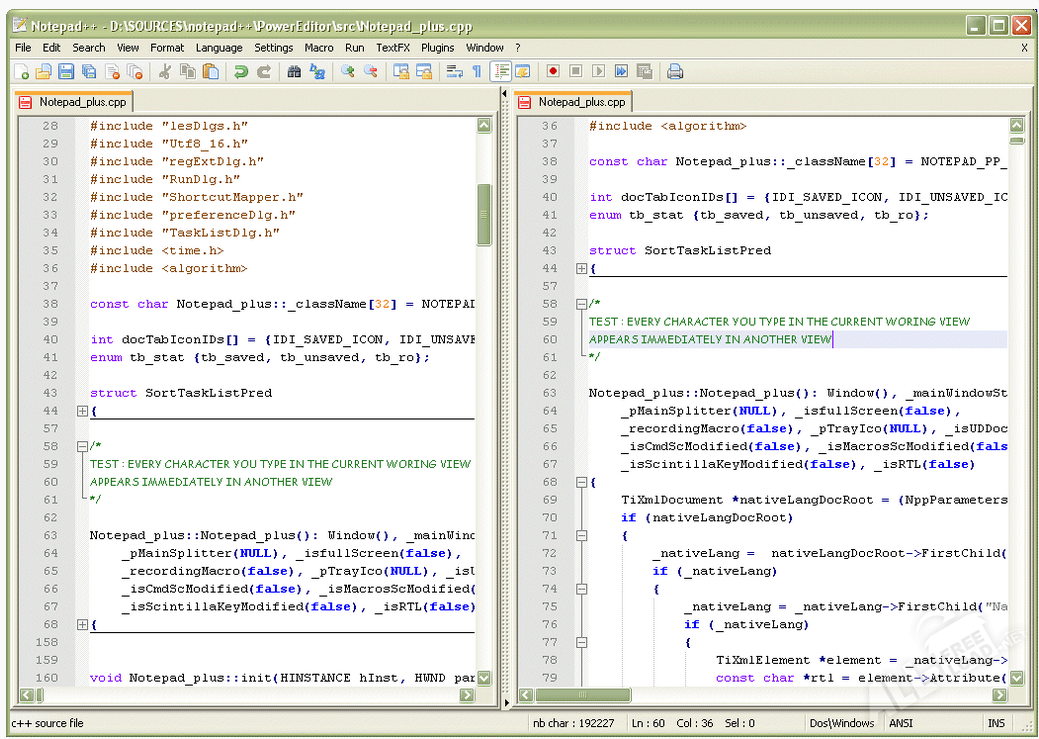Create a new file via toolbar icon
The image size is (1039, 739).
pos(22,71)
